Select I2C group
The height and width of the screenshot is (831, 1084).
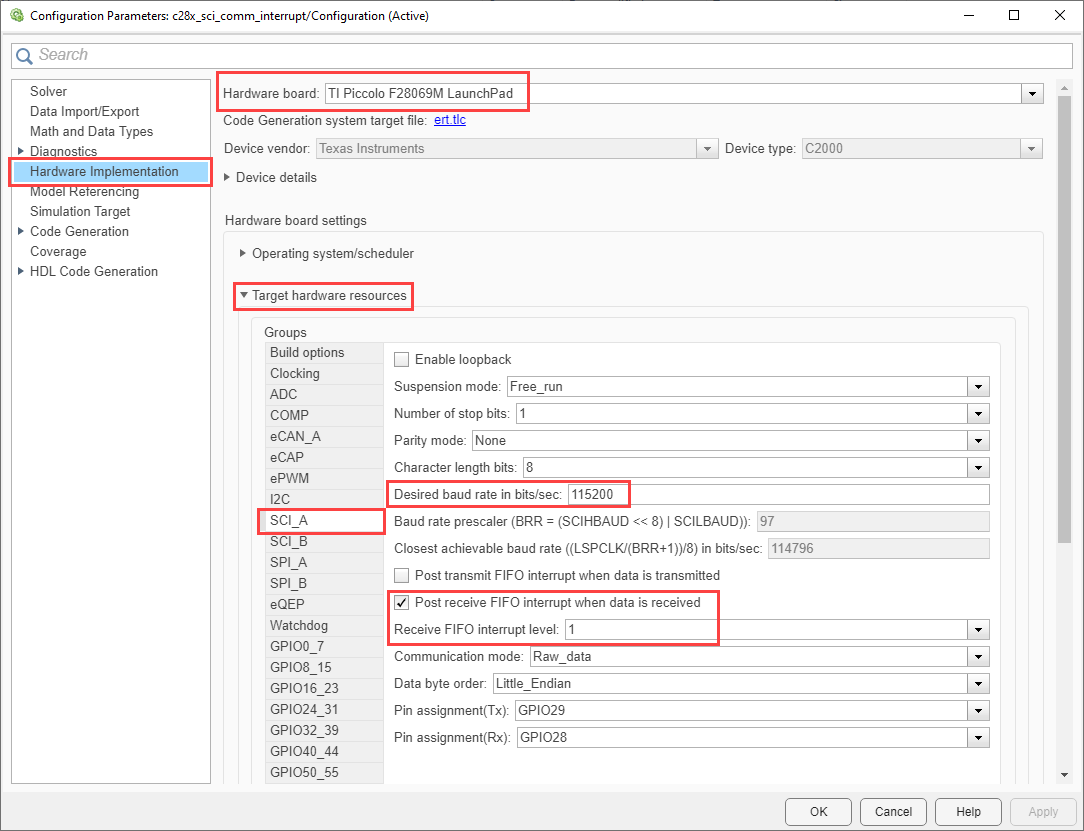click(324, 499)
